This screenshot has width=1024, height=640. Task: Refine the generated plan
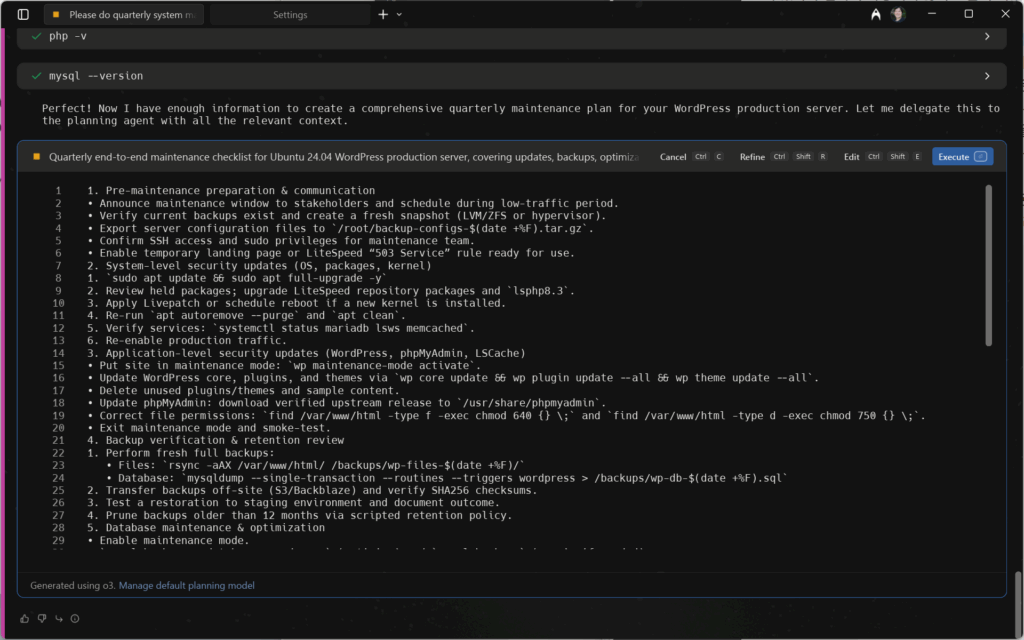pyautogui.click(x=752, y=157)
